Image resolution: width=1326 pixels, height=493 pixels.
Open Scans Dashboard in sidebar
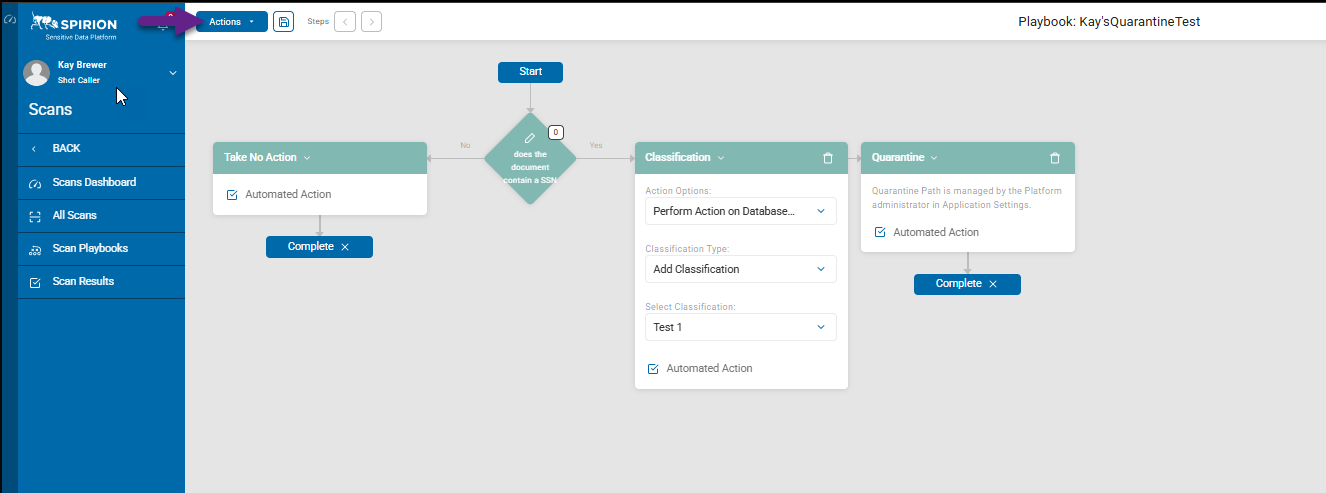click(x=94, y=183)
